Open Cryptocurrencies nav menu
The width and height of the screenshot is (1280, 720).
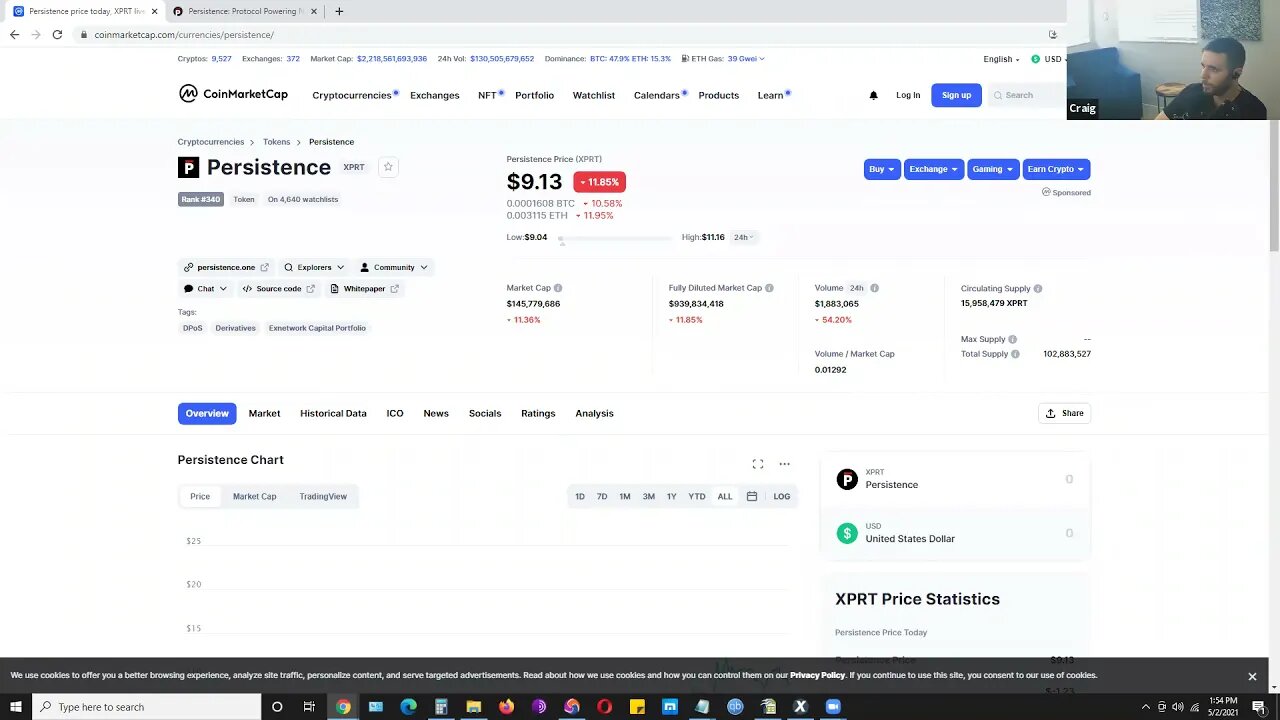pos(352,95)
